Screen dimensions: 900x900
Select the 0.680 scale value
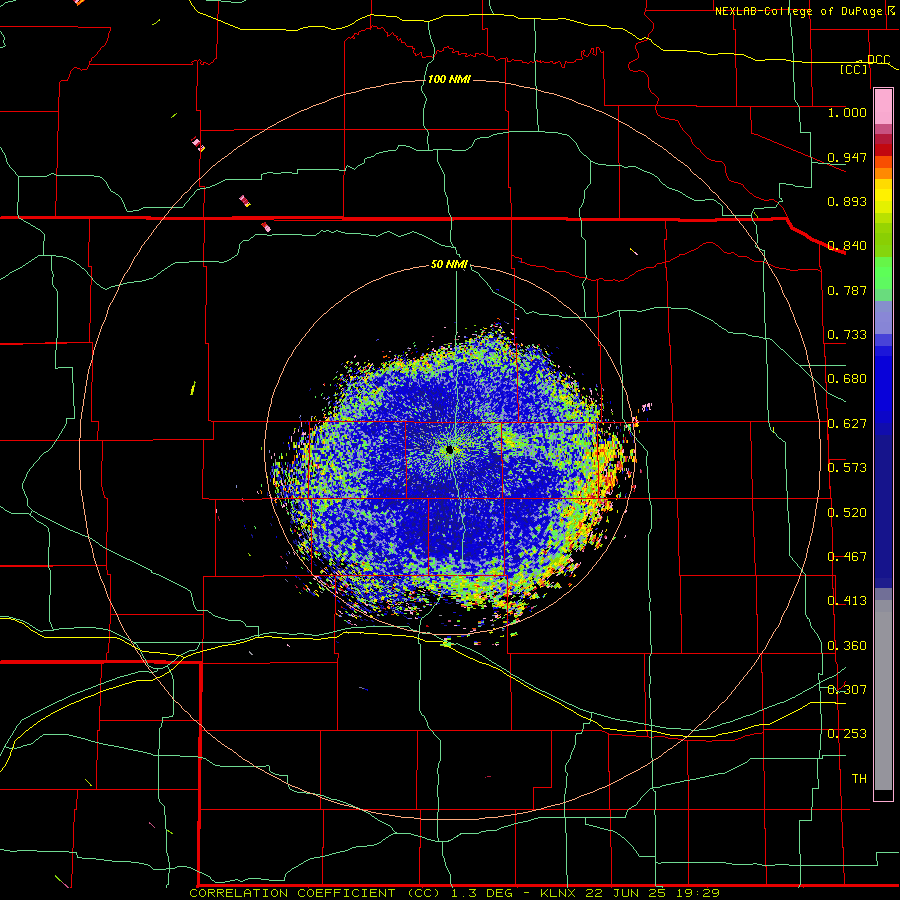[x=847, y=379]
